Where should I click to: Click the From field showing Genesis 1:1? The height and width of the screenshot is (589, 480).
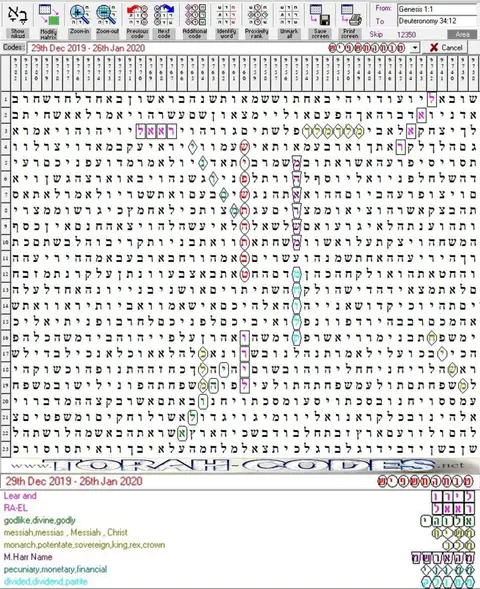(437, 9)
